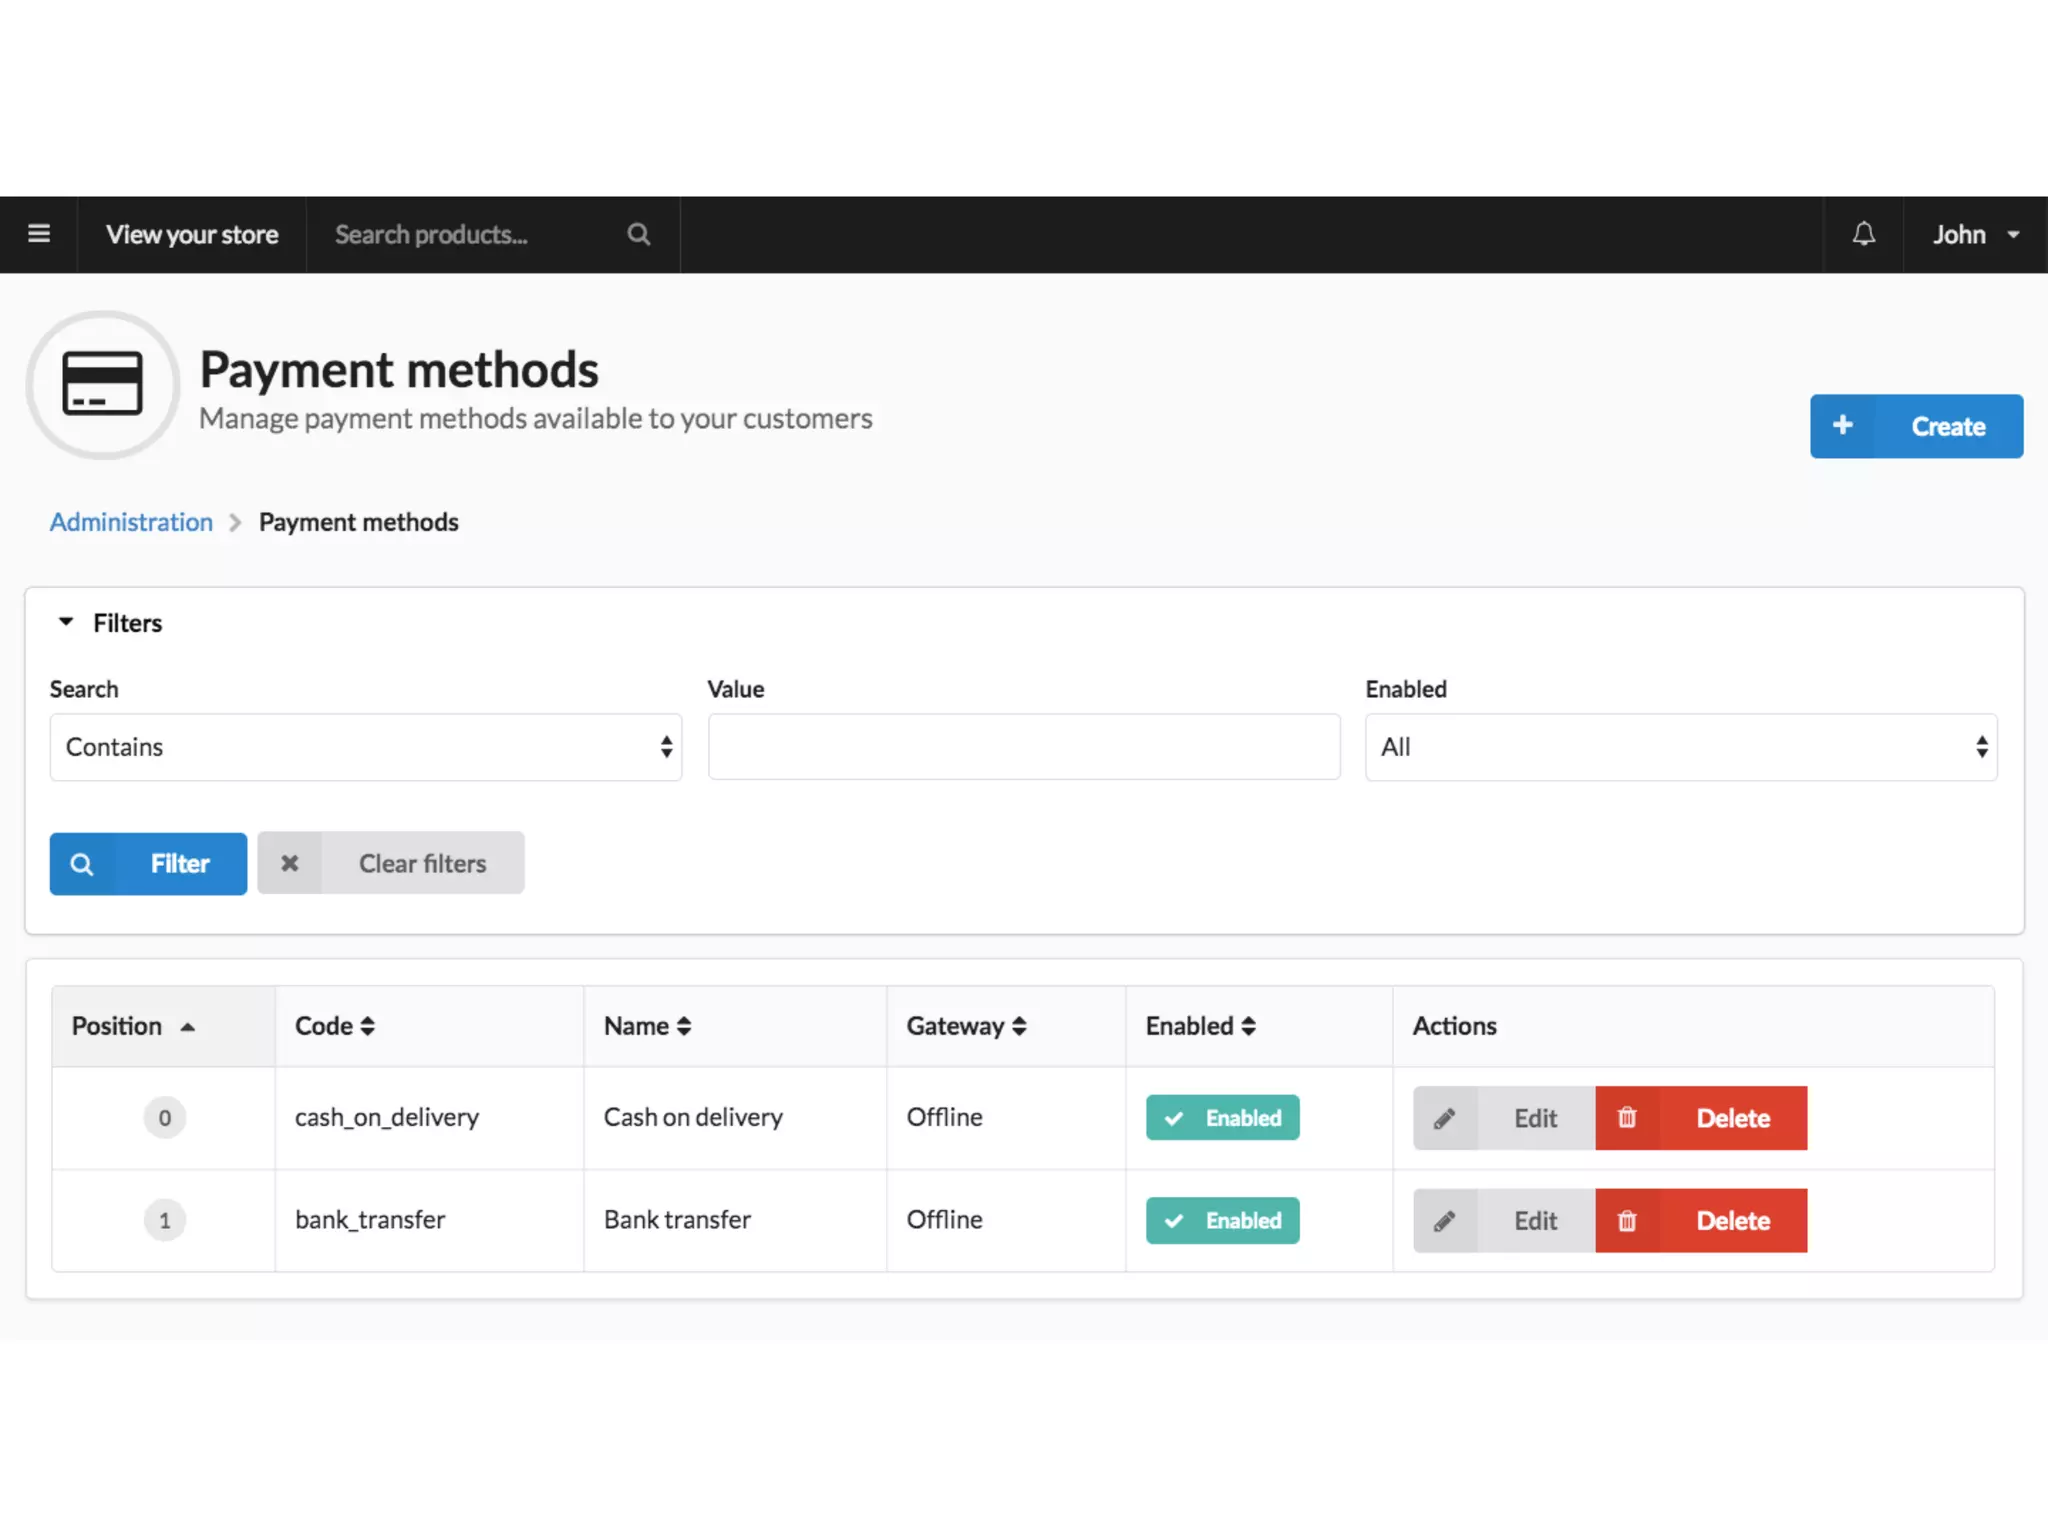Go to Administration breadcrumb link

[131, 522]
